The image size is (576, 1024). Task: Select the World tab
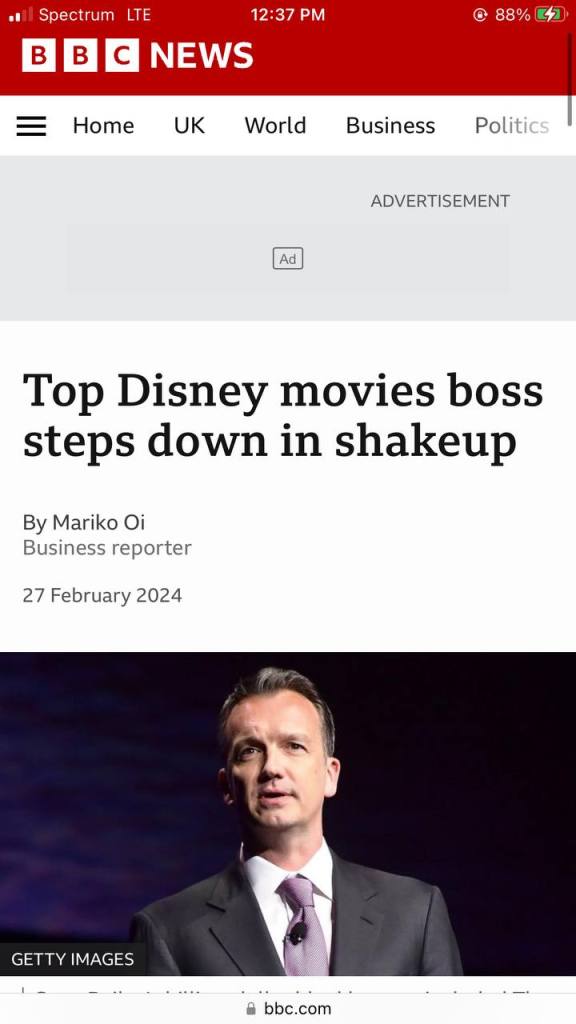(275, 125)
